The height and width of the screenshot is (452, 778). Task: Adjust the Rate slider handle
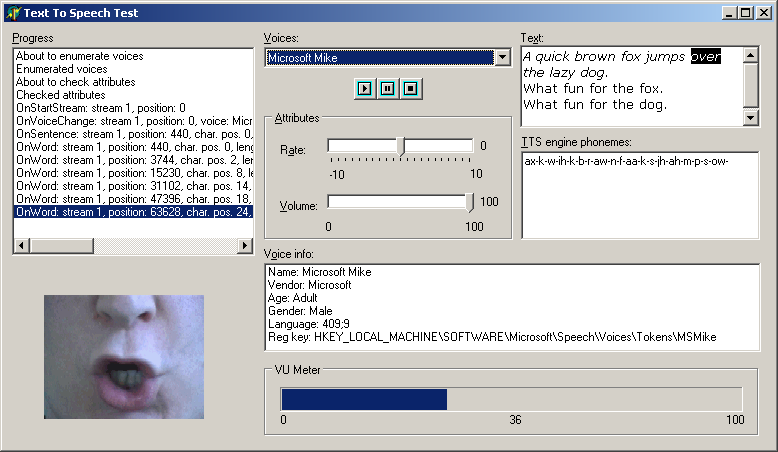click(401, 146)
